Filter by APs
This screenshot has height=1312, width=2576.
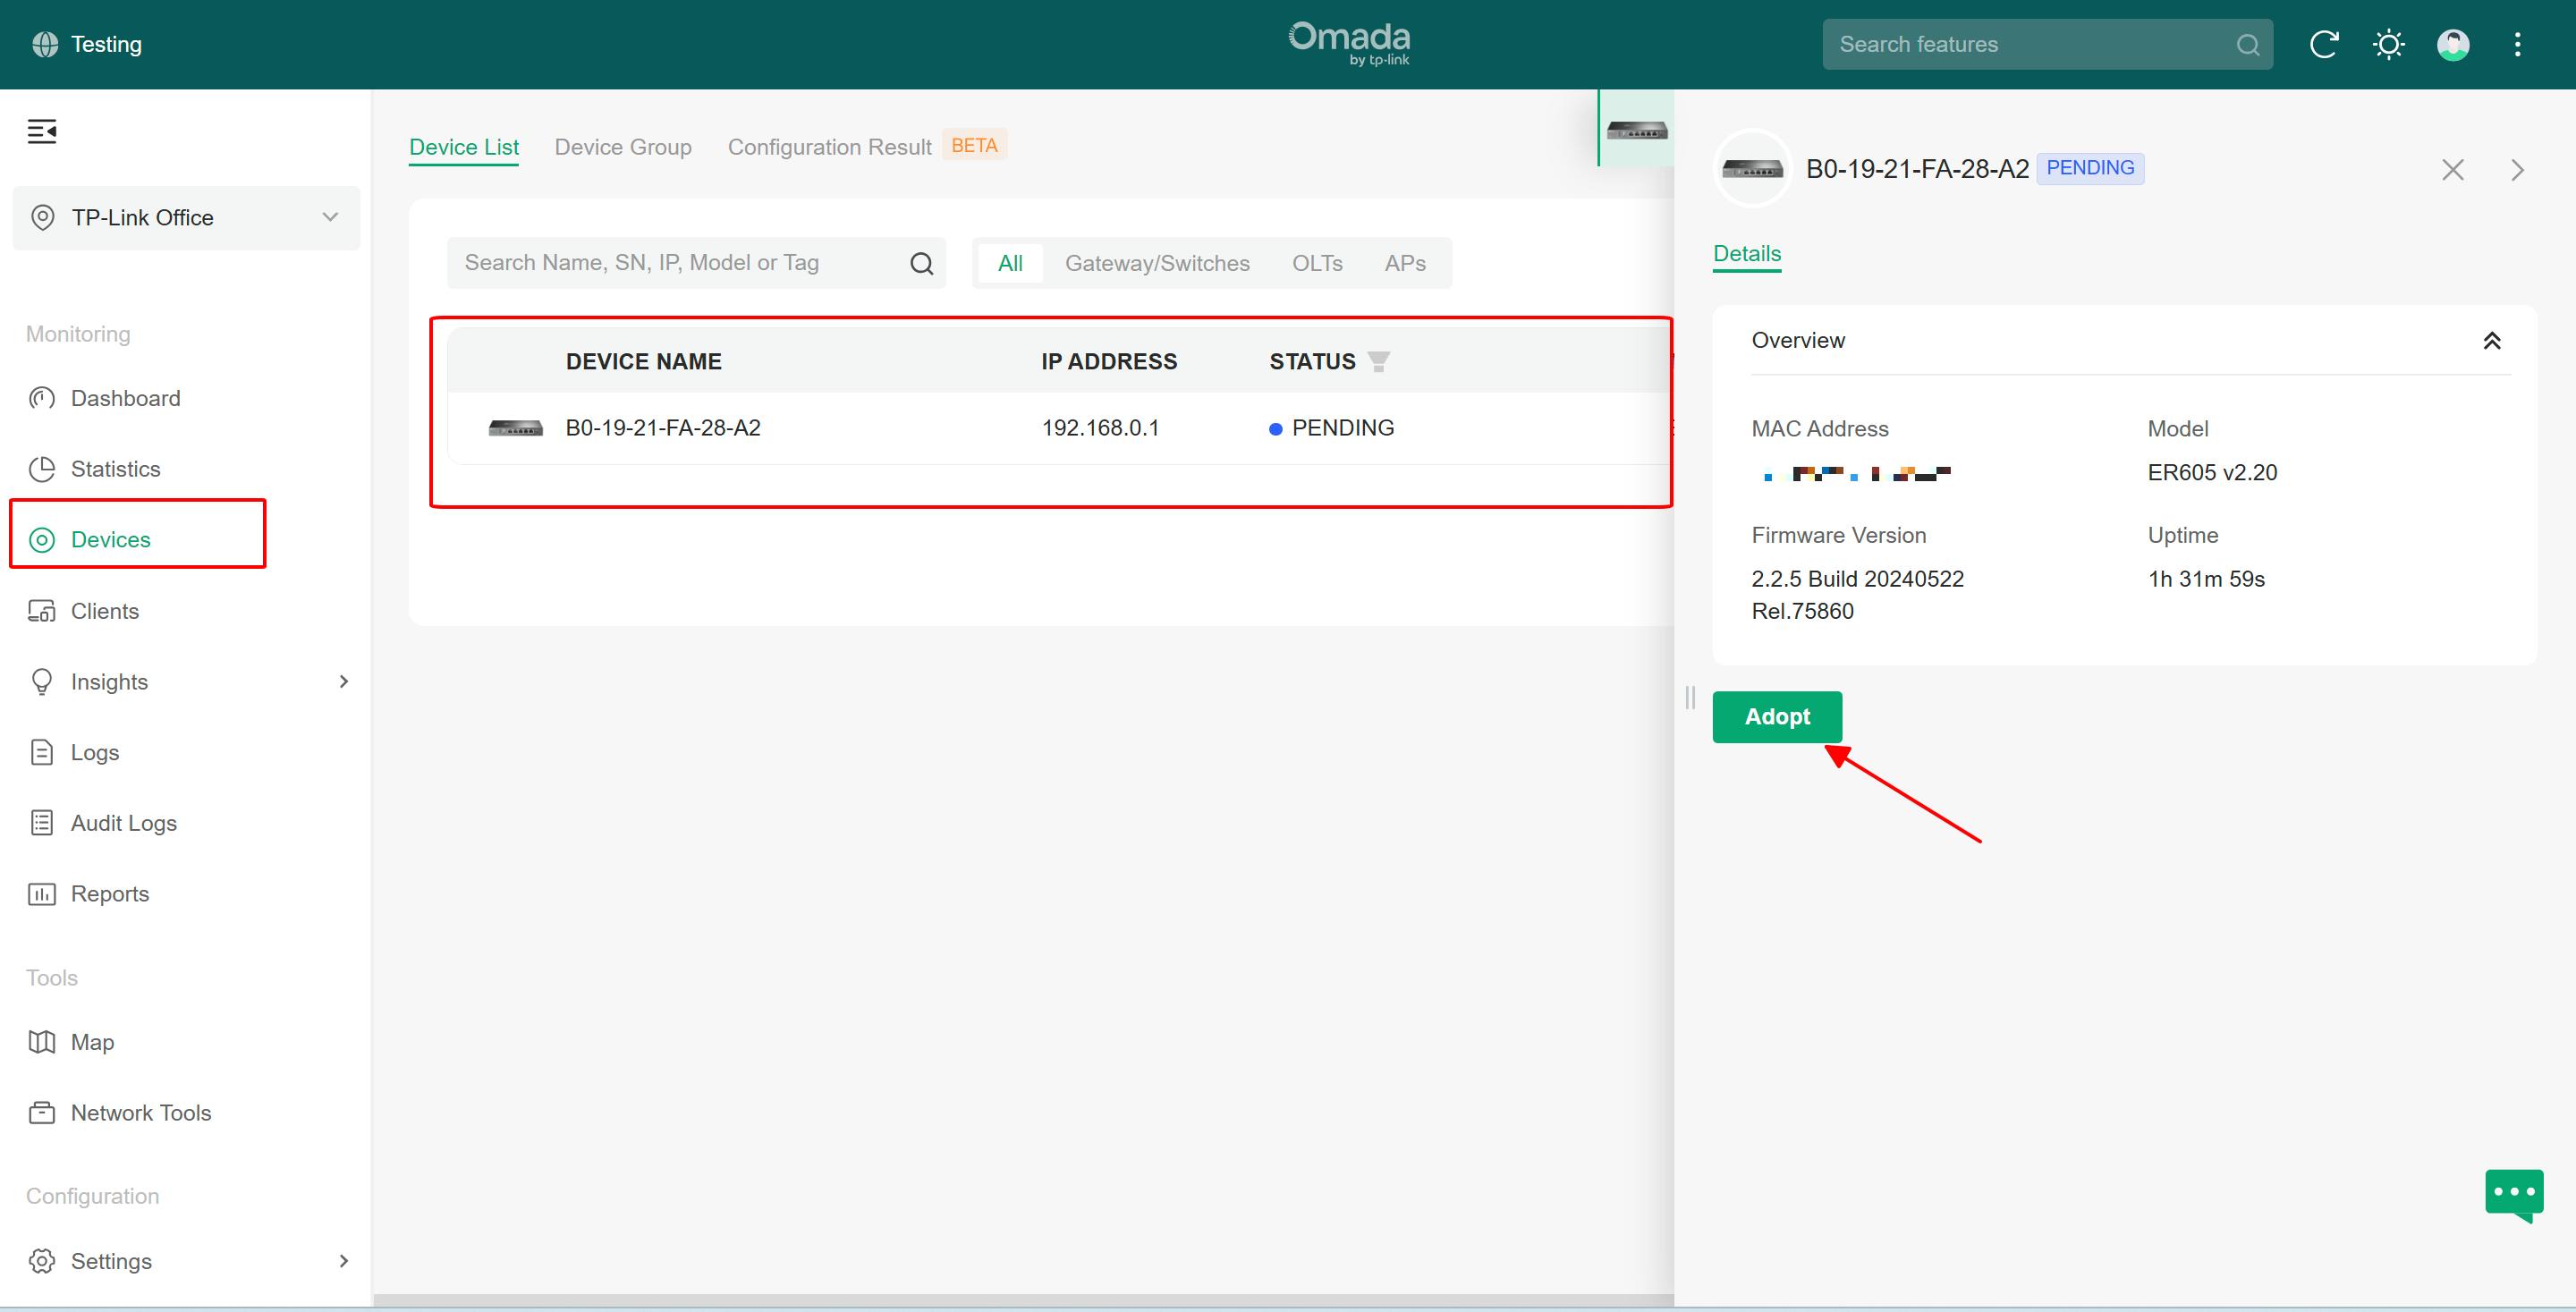1404,263
